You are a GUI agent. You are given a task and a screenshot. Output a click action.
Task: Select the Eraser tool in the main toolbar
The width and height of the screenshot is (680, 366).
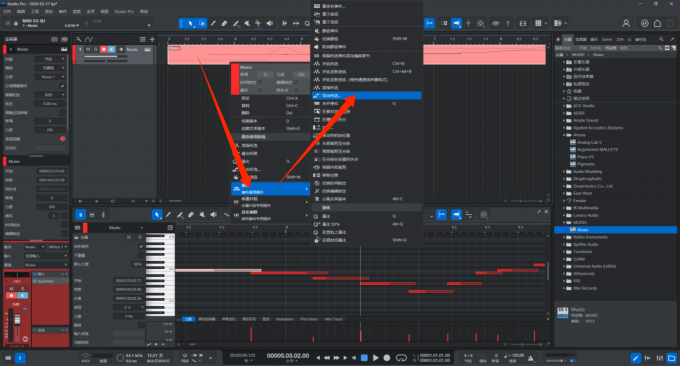tap(224, 23)
